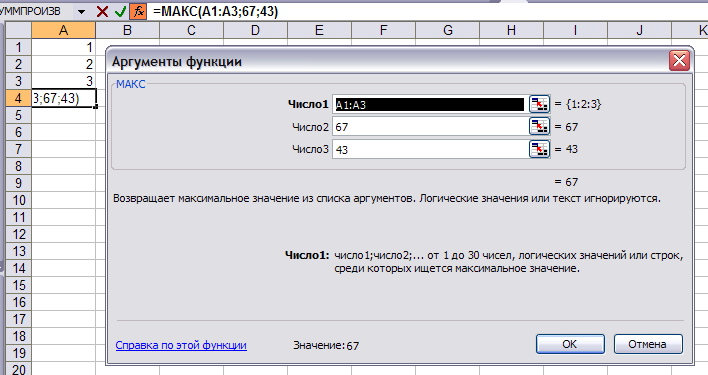708x375 pixels.
Task: Select row 15 header
Action: pyautogui.click(x=19, y=285)
